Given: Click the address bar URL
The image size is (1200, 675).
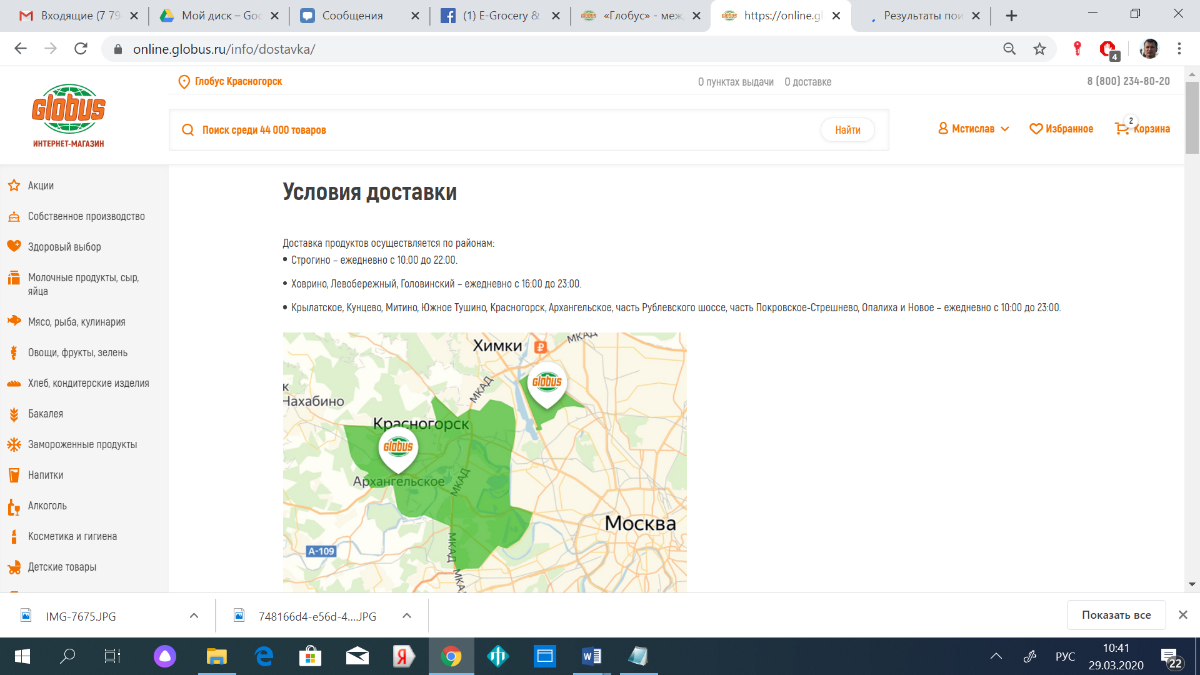Looking at the screenshot, I should click(223, 48).
